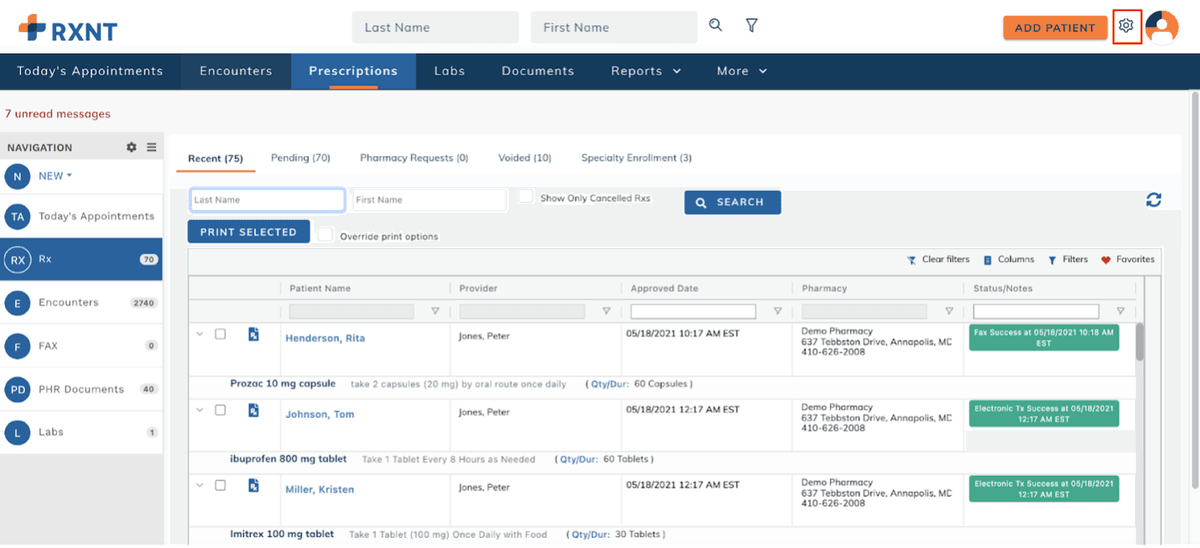
Task: Open Rita Henderson's prescription document icon
Action: pos(254,334)
